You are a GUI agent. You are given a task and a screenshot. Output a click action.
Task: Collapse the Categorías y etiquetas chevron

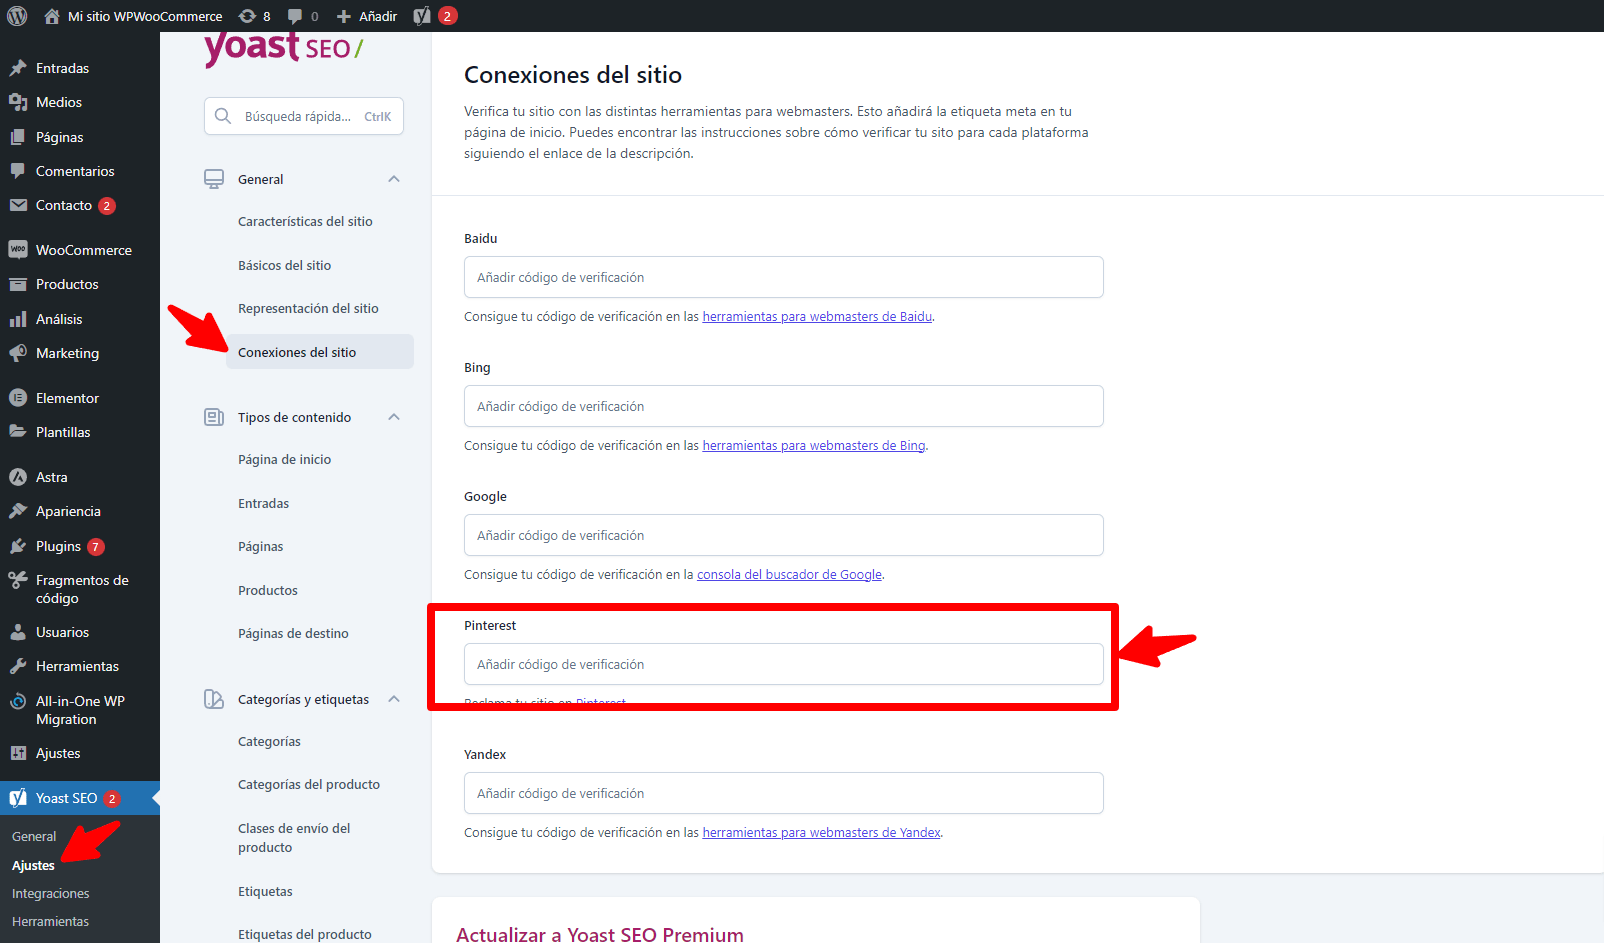(x=394, y=699)
